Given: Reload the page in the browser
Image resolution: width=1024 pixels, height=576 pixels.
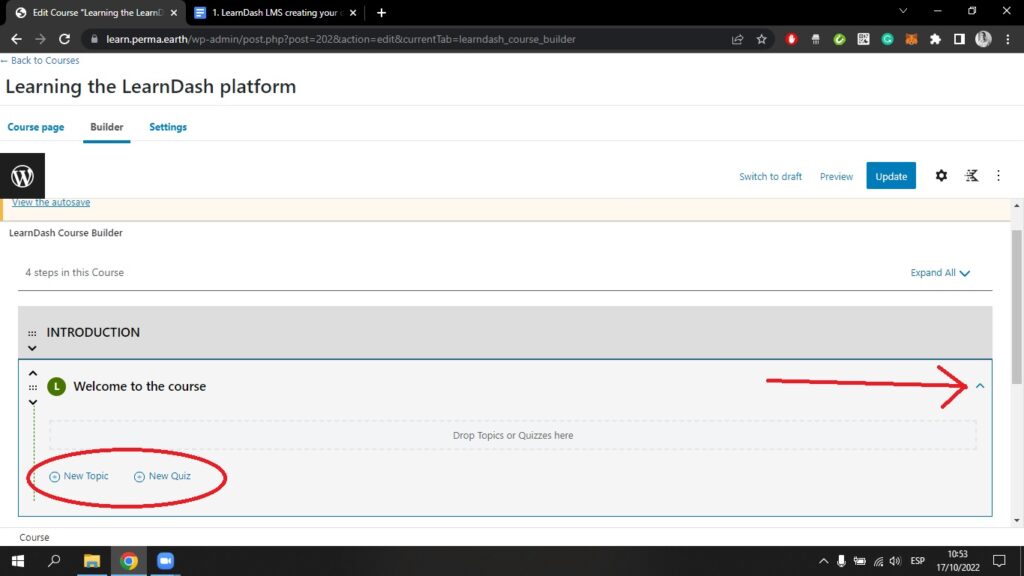Looking at the screenshot, I should [65, 39].
